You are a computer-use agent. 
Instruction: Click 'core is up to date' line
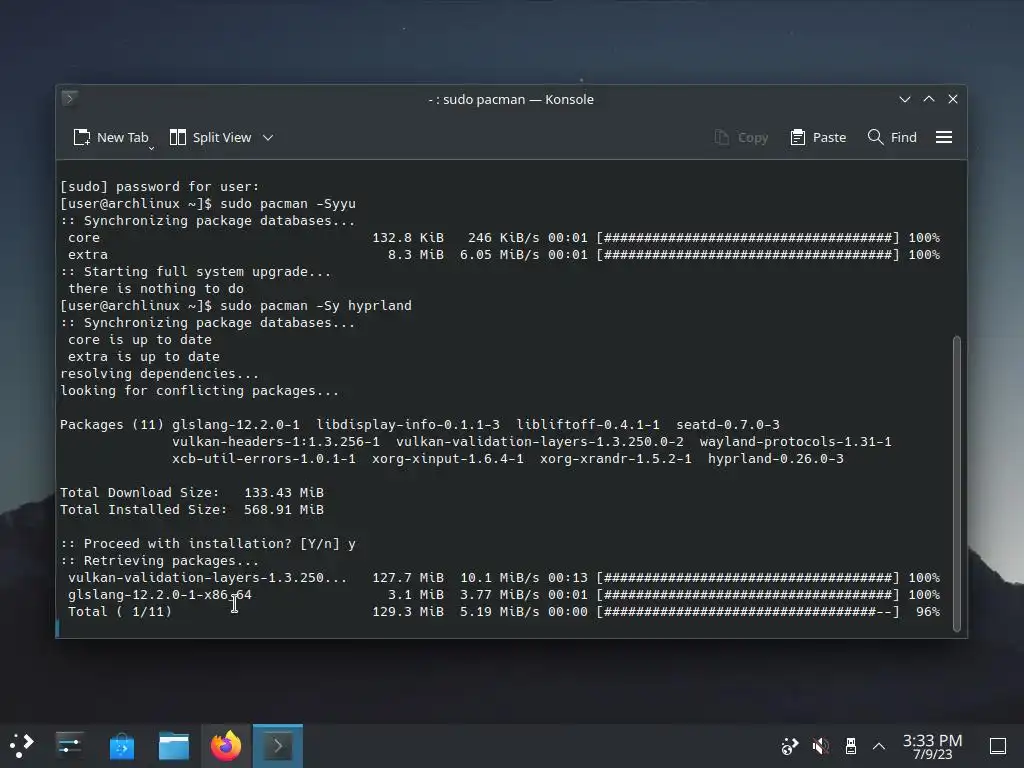click(140, 340)
